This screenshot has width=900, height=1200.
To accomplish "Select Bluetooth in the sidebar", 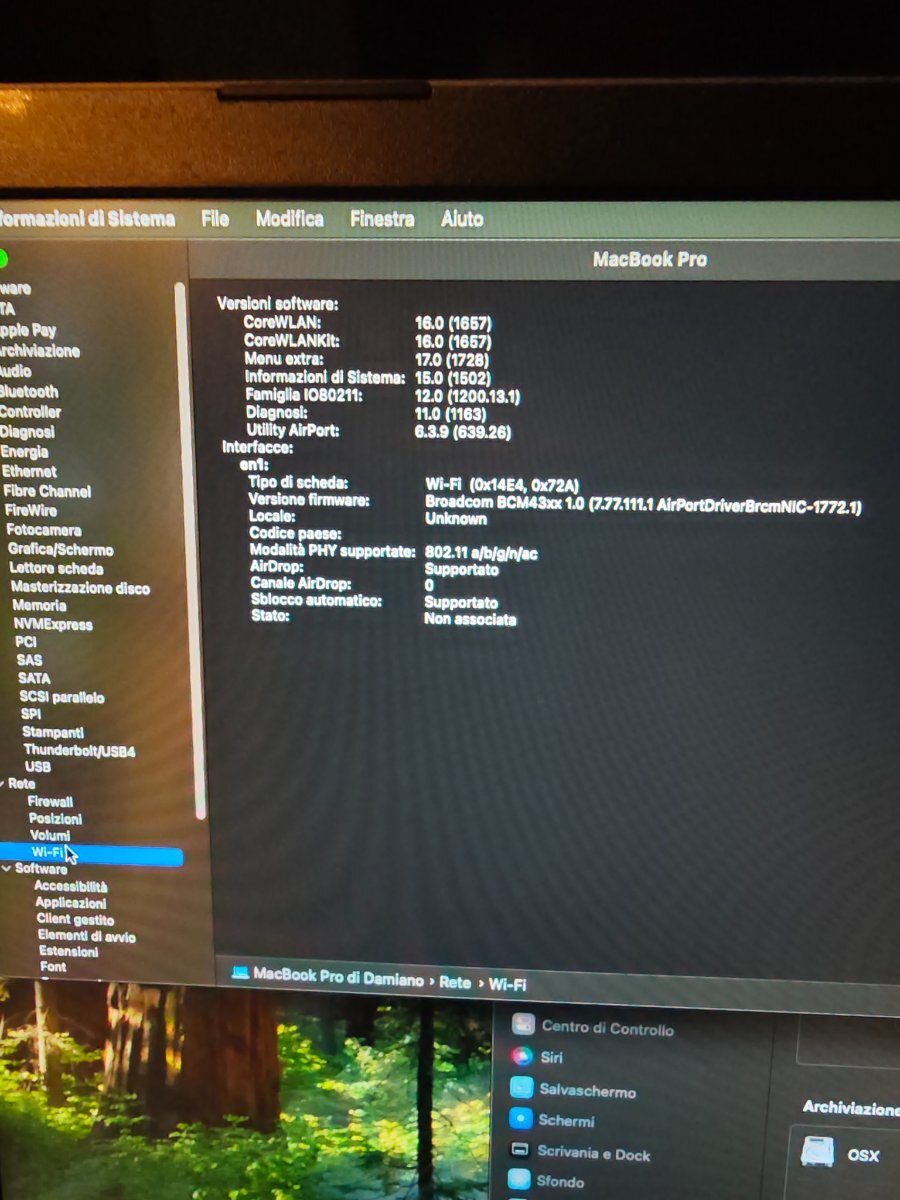I will pyautogui.click(x=29, y=392).
